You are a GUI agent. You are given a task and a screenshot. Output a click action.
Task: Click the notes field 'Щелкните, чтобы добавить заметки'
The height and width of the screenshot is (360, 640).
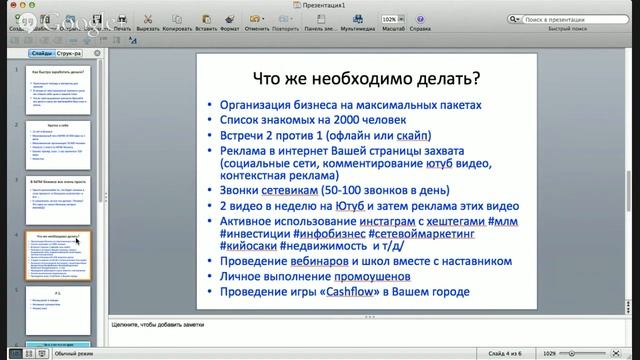click(x=158, y=325)
